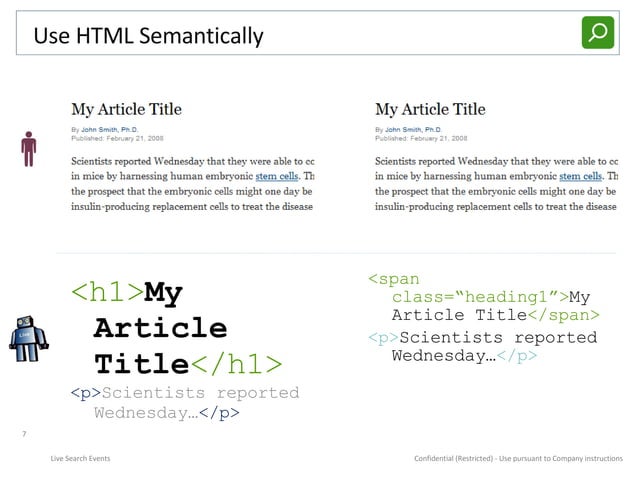Click the Live Search Events footer text

coord(80,458)
